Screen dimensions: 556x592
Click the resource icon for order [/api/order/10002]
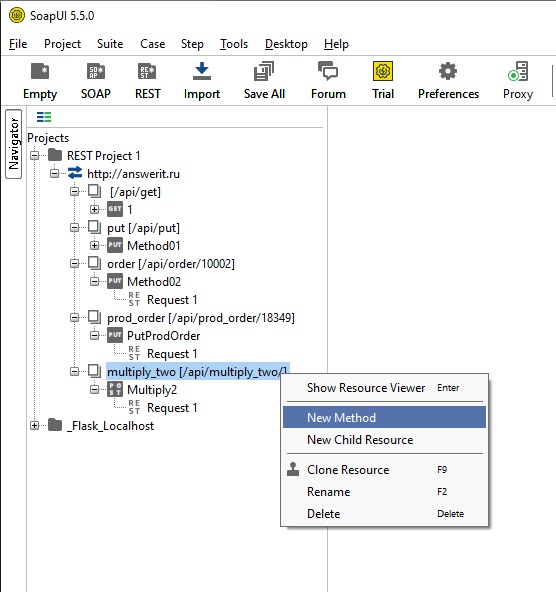coord(95,263)
